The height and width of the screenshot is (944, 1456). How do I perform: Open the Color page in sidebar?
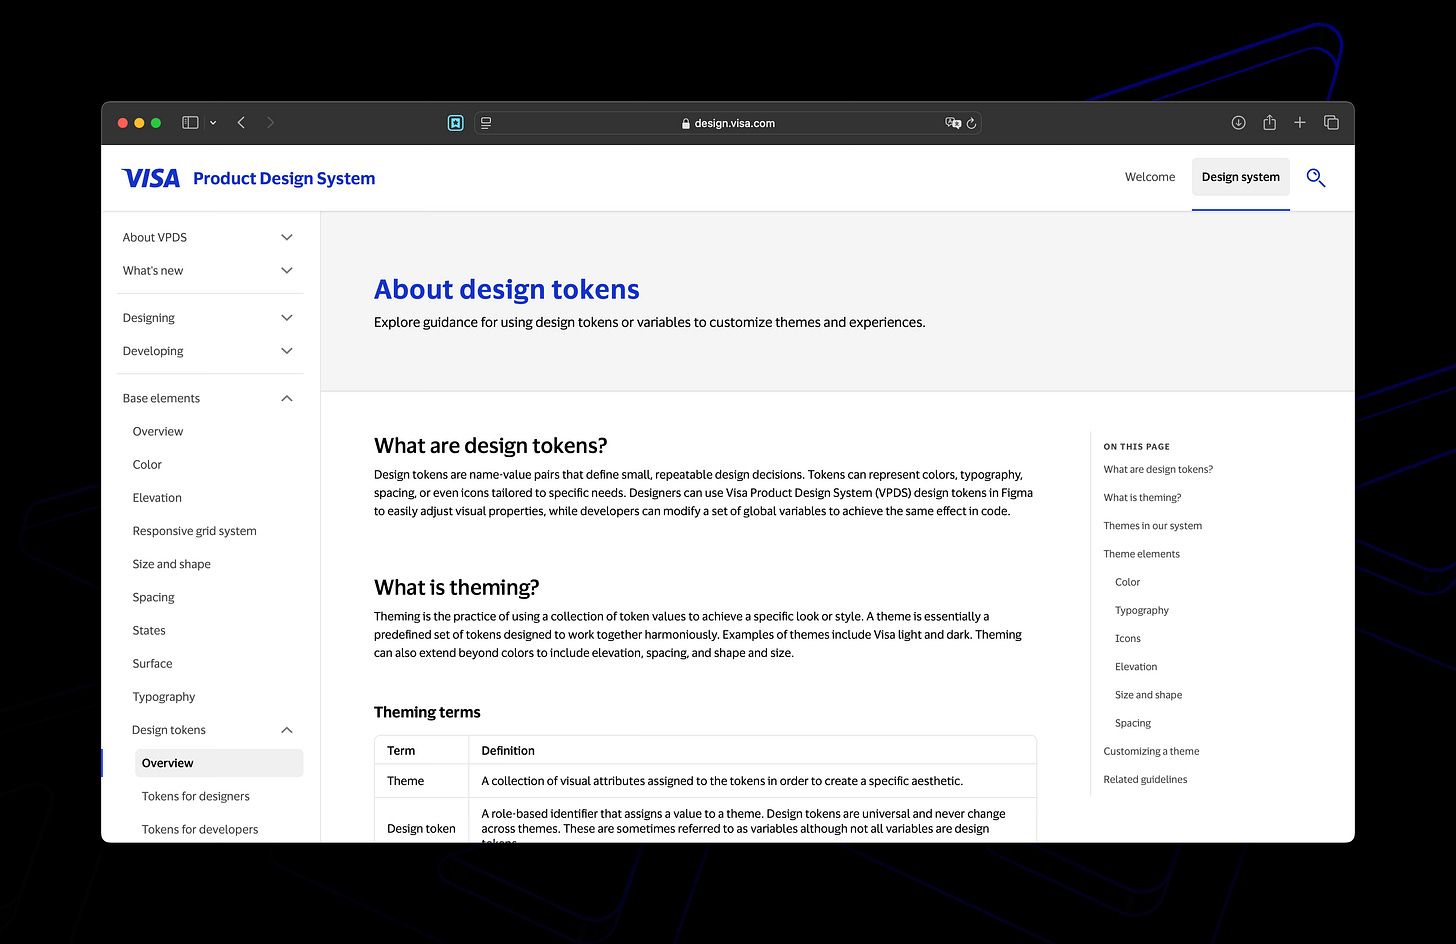pyautogui.click(x=147, y=464)
